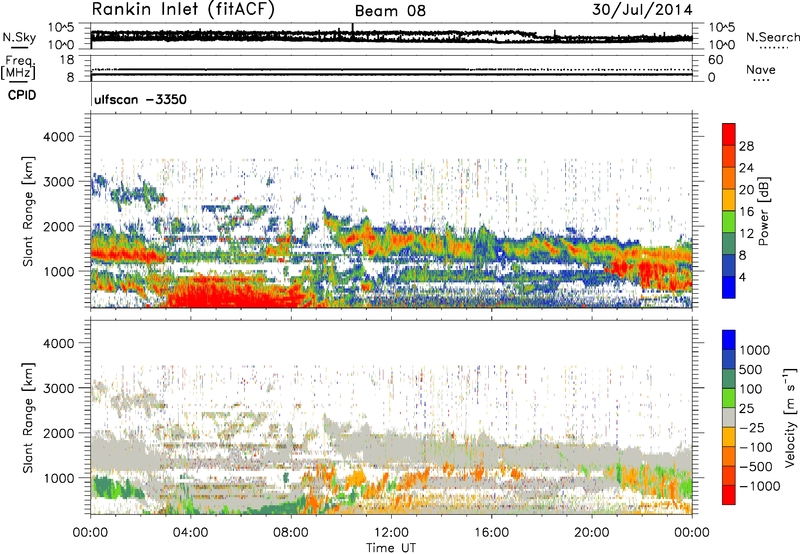Click the 'Time UT' axis label
Image resolution: width=800 pixels, height=554 pixels.
pos(391,548)
